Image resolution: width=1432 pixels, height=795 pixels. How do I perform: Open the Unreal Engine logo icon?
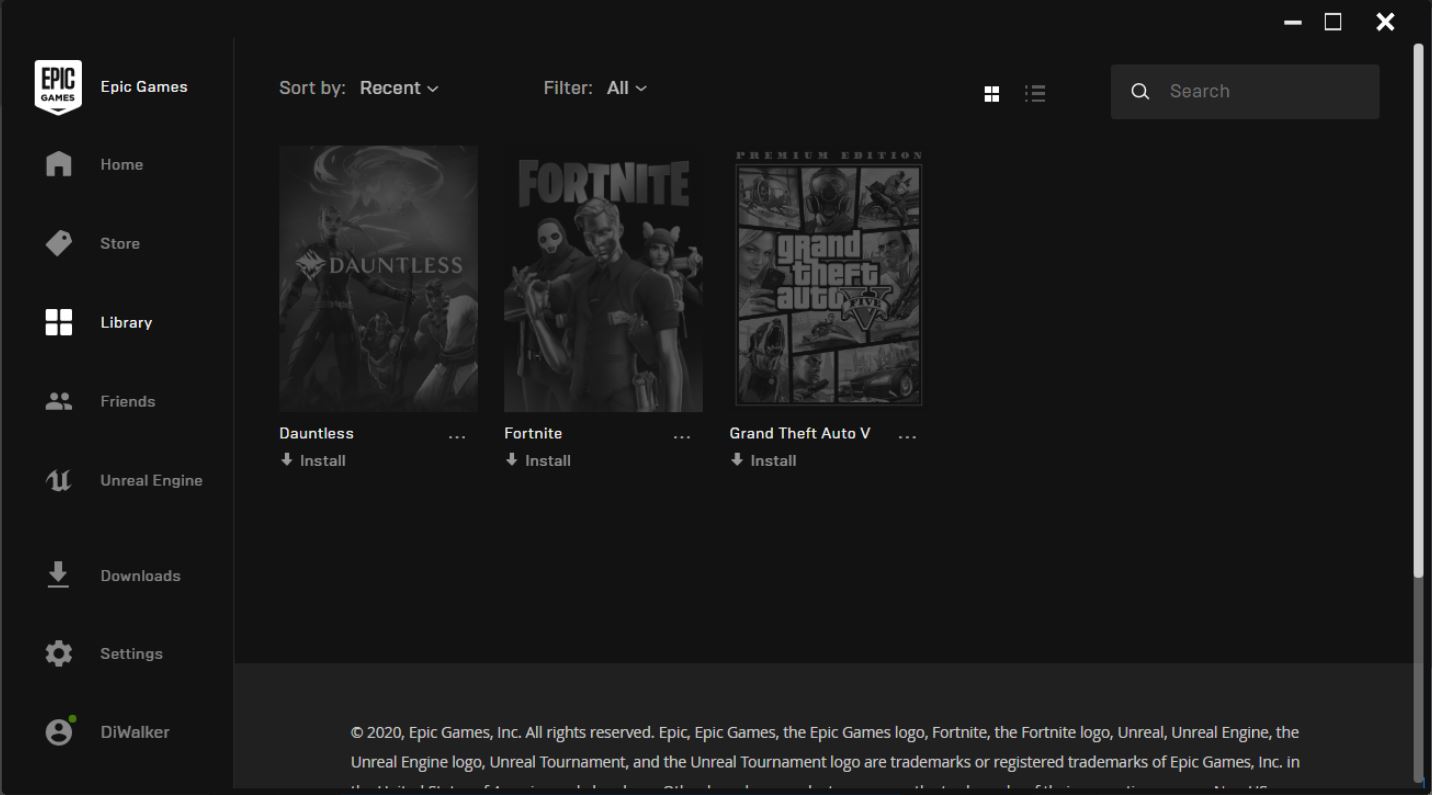(x=59, y=480)
